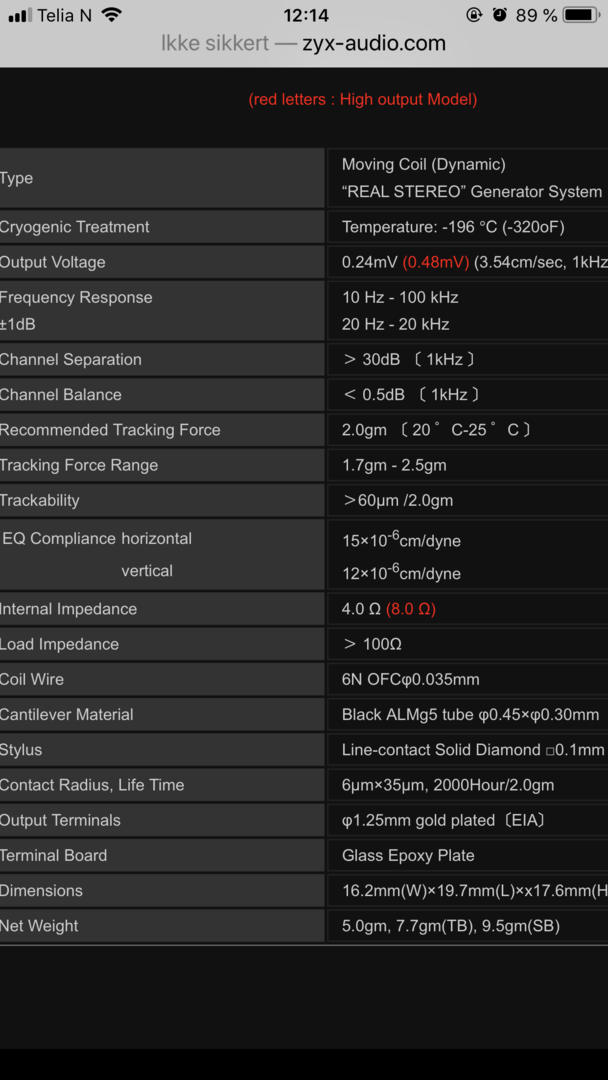608x1080 pixels.
Task: Tap the Recommended Tracking Force label
Action: click(110, 430)
